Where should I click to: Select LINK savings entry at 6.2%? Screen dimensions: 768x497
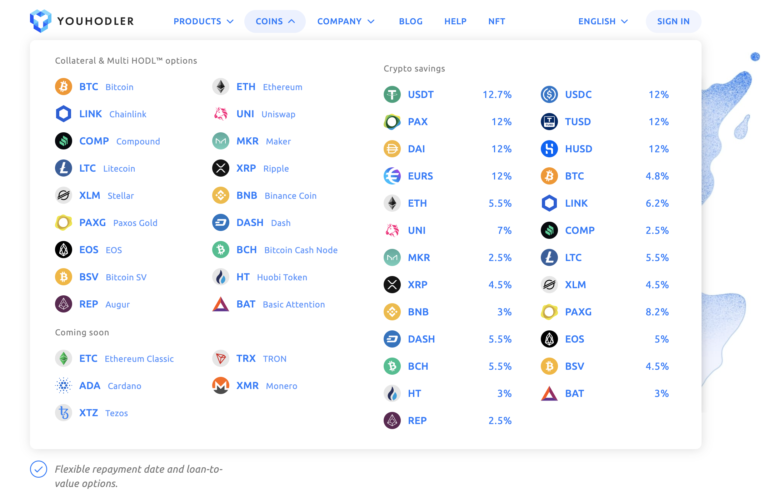(605, 203)
